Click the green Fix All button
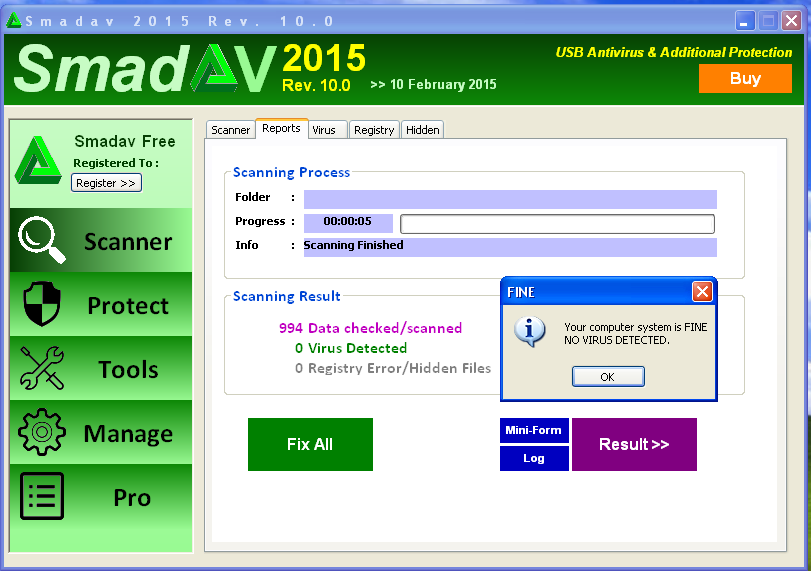Viewport: 811px width, 571px height. [310, 444]
